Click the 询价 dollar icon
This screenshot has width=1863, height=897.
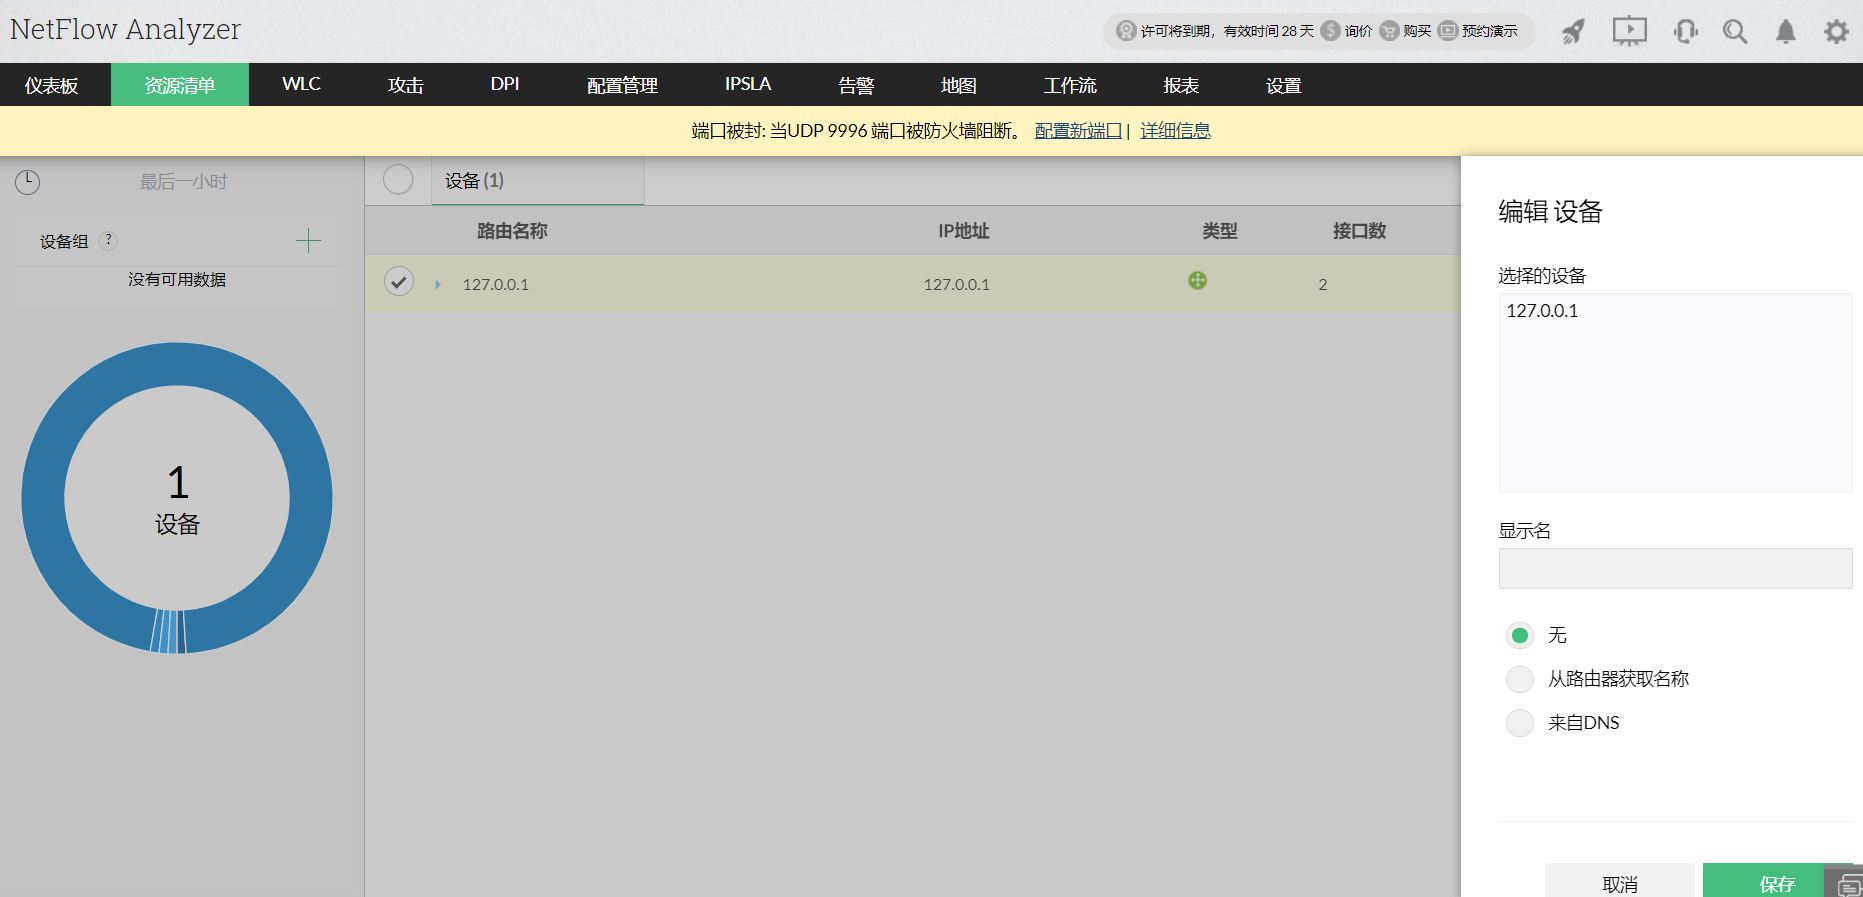(x=1330, y=31)
